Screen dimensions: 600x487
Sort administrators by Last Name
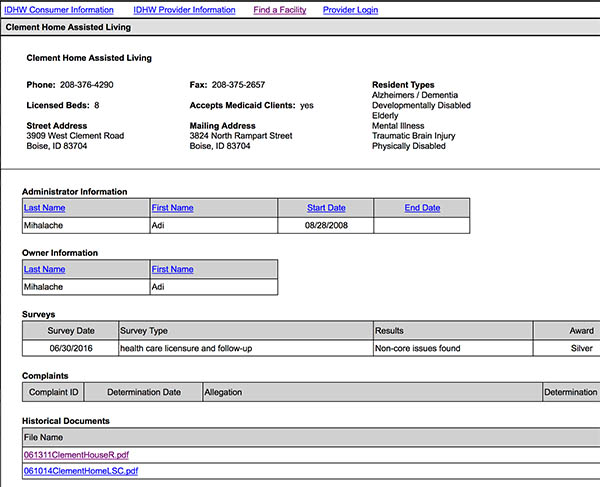click(44, 208)
